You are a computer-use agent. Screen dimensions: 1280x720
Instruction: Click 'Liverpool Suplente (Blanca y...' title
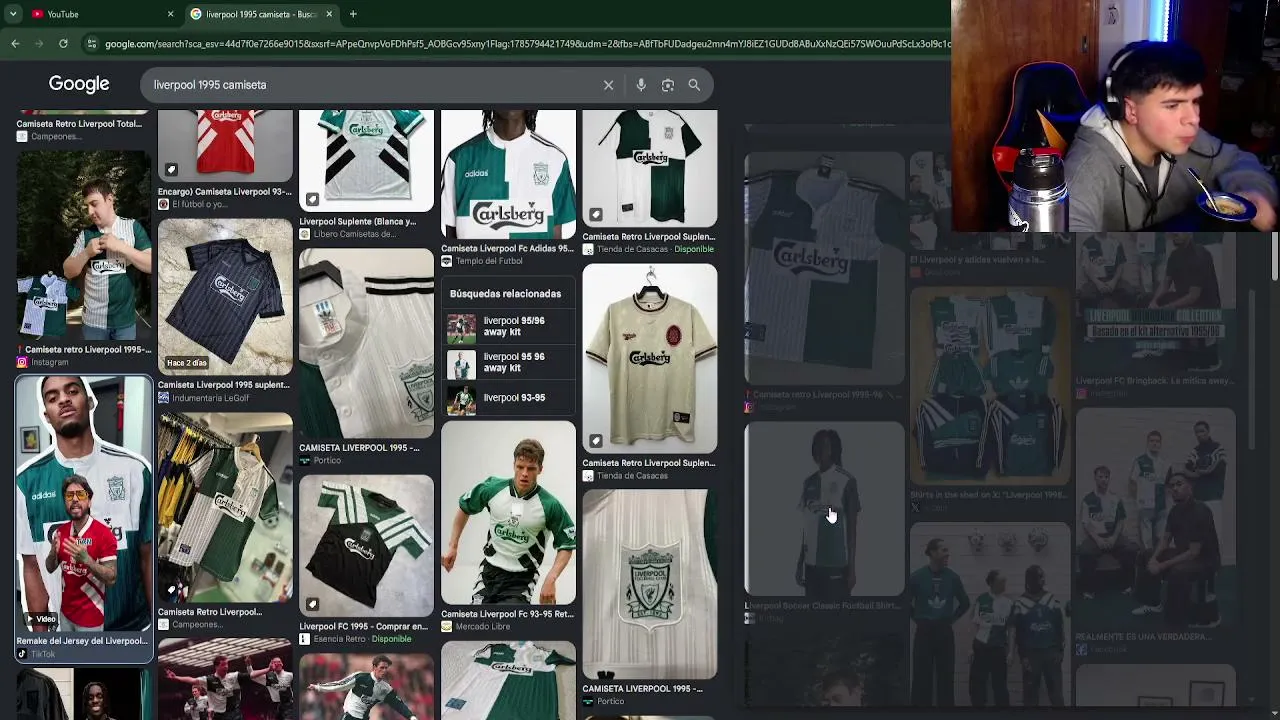[x=357, y=222]
